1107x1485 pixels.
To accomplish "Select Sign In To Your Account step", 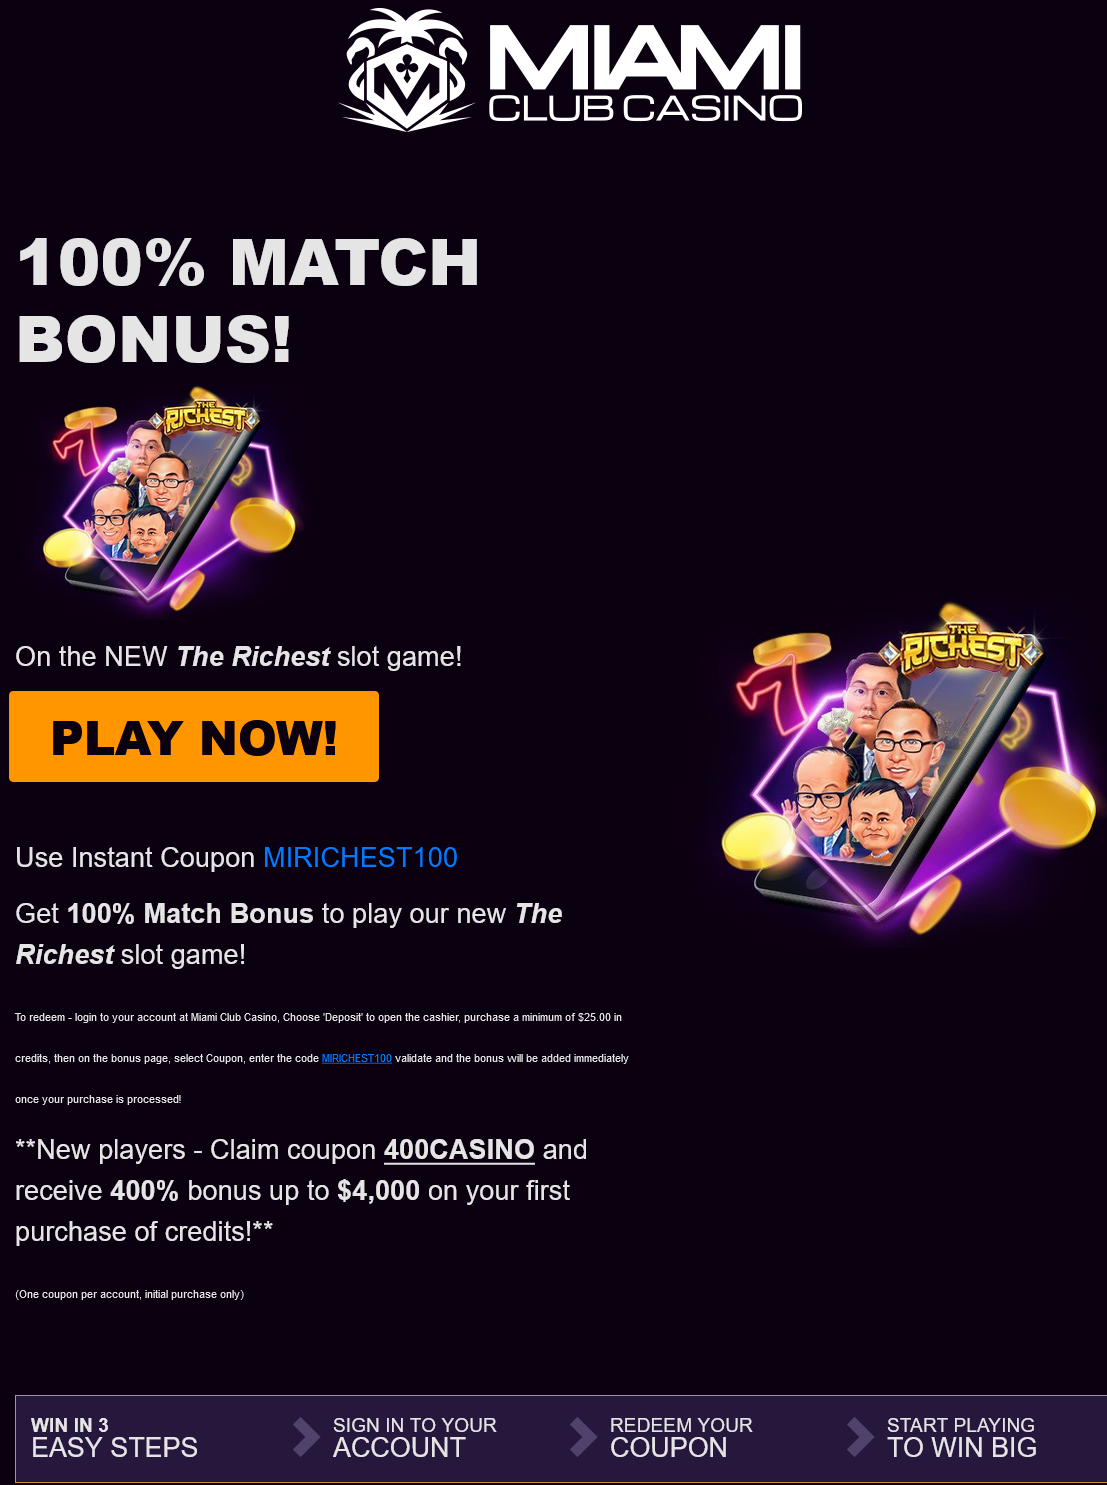I will coord(414,1437).
